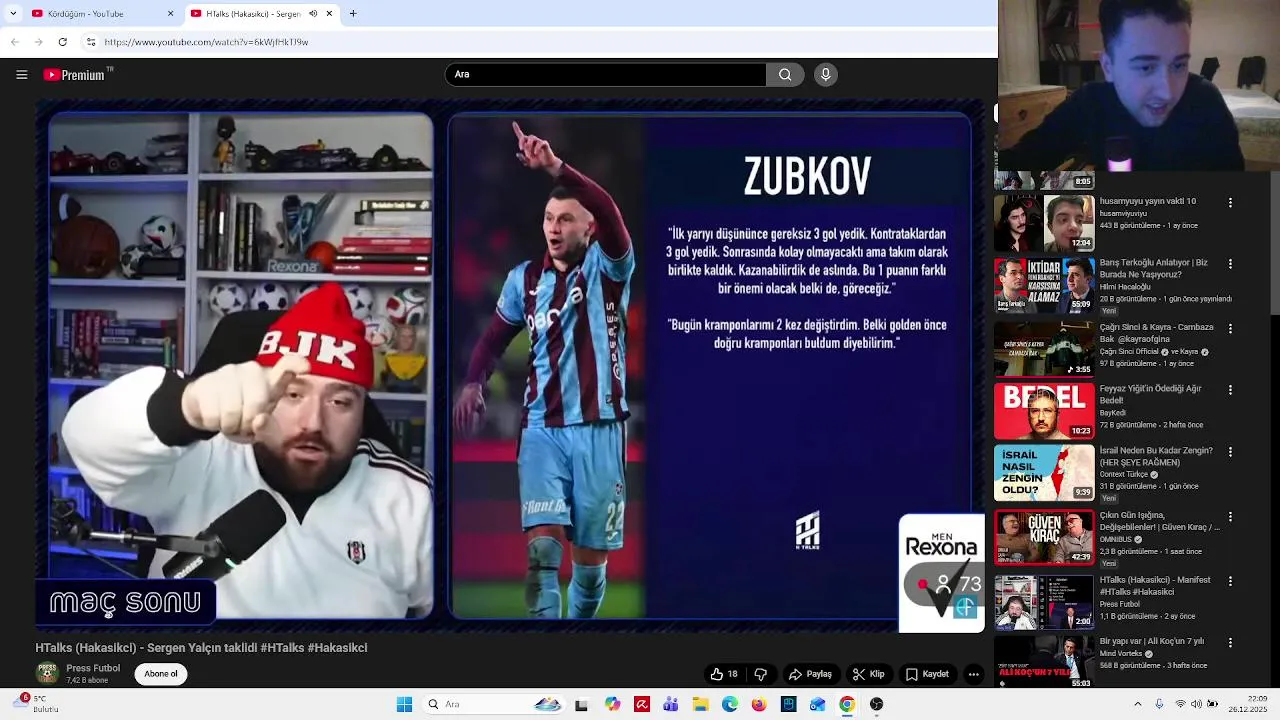Go back in browser history

pyautogui.click(x=15, y=42)
